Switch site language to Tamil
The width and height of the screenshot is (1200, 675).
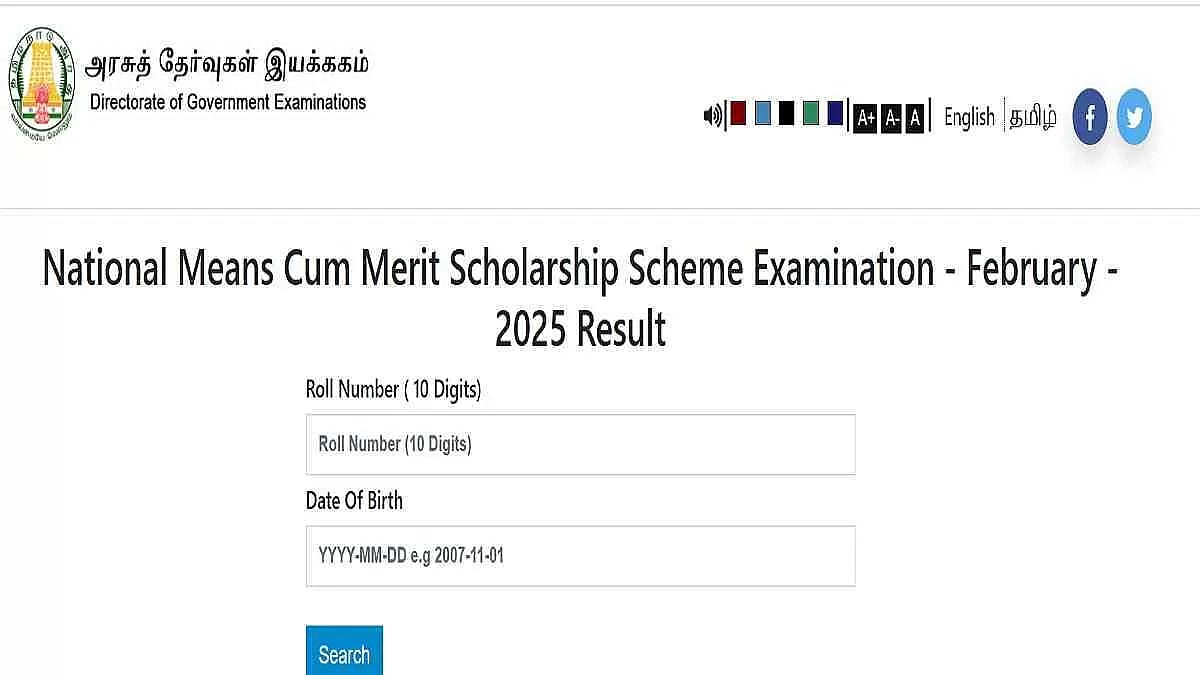coord(1031,117)
